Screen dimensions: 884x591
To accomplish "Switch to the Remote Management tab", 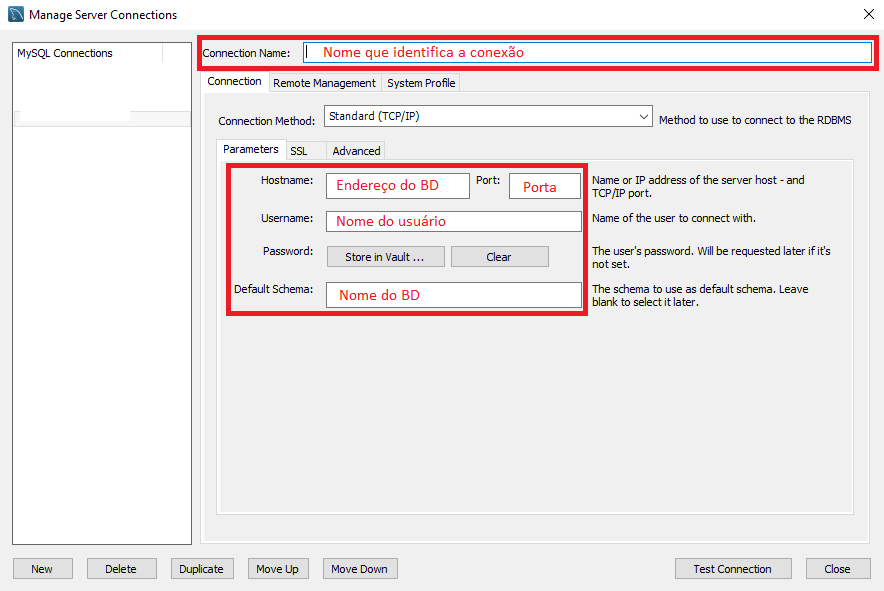I will click(x=324, y=83).
